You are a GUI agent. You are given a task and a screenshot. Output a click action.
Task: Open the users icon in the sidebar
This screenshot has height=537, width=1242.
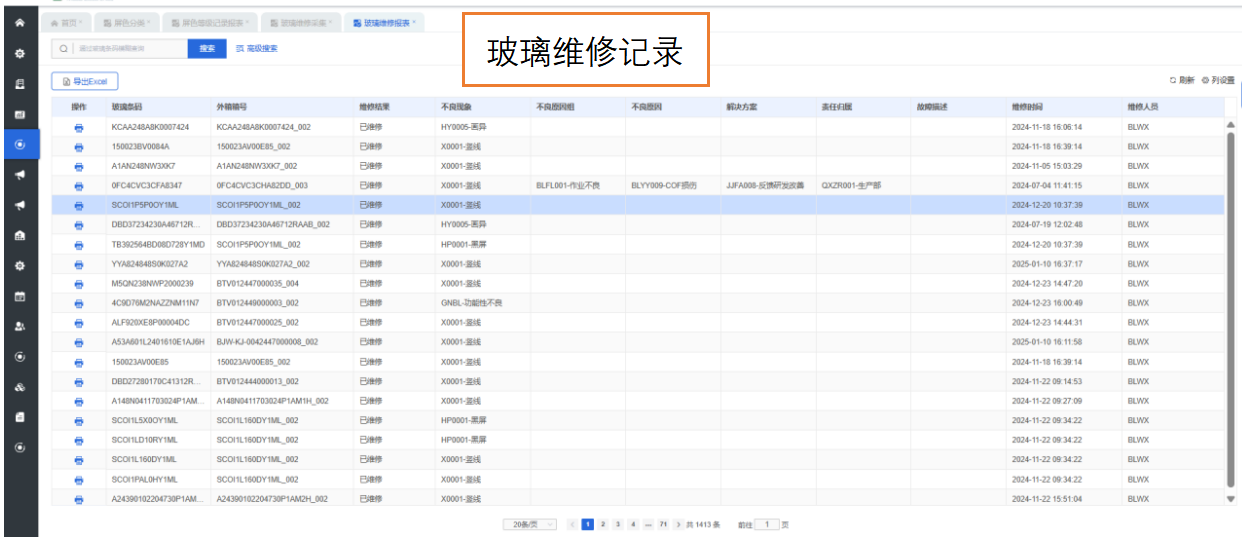point(19,326)
